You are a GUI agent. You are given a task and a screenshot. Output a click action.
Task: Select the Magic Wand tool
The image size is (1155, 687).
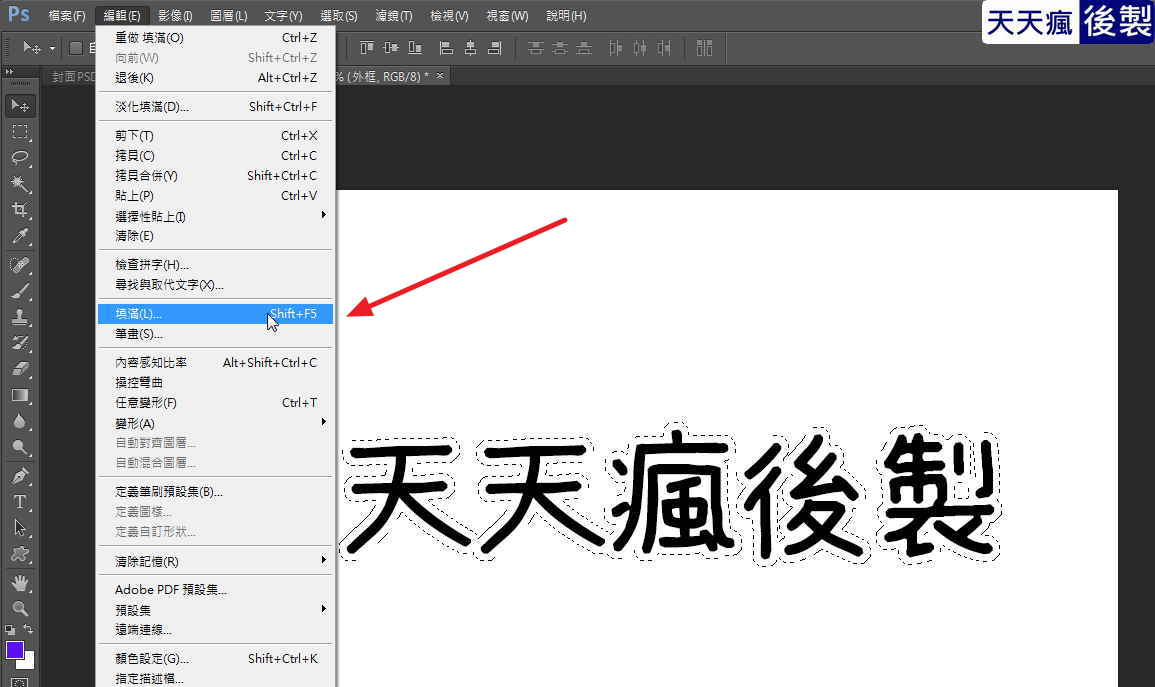click(x=20, y=184)
